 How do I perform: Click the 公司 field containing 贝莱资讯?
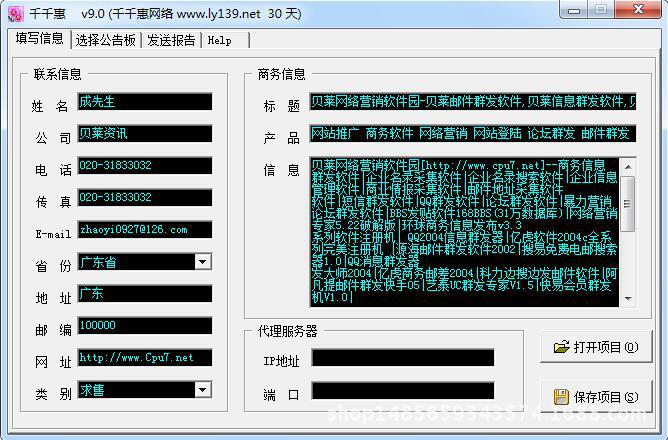click(145, 133)
